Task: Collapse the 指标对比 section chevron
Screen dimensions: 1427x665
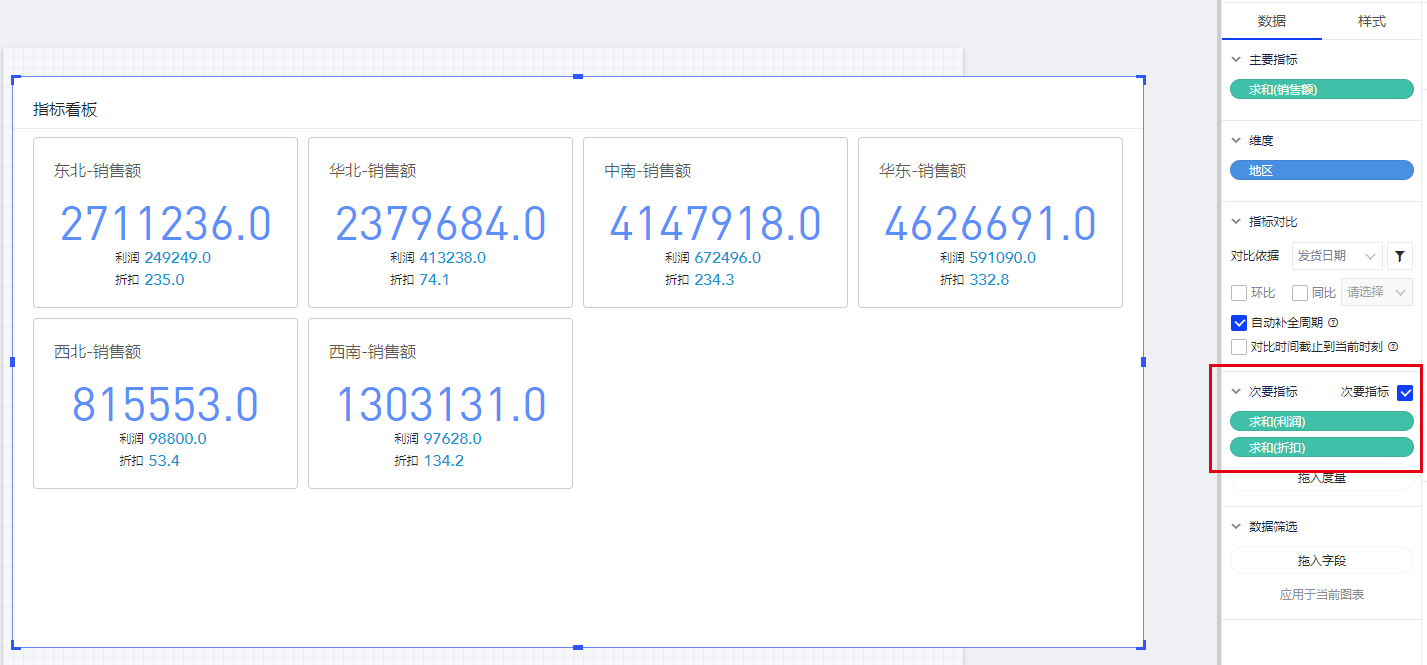Action: [x=1236, y=222]
